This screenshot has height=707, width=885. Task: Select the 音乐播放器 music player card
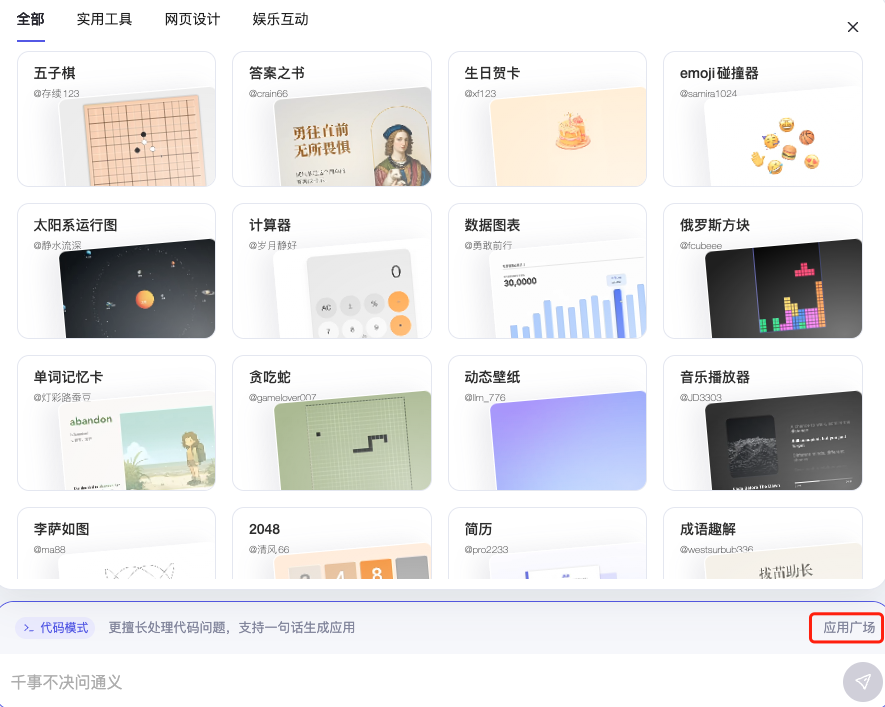tap(763, 423)
